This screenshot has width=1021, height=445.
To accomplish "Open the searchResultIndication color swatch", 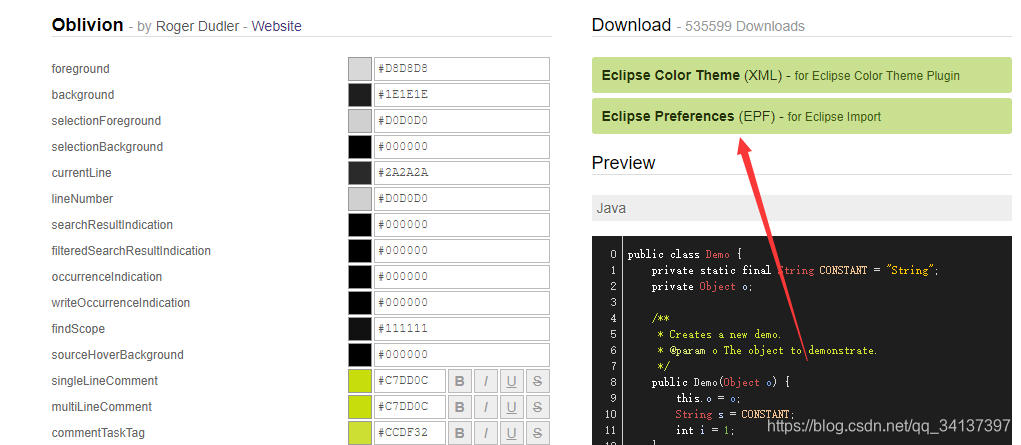I will pyautogui.click(x=359, y=225).
